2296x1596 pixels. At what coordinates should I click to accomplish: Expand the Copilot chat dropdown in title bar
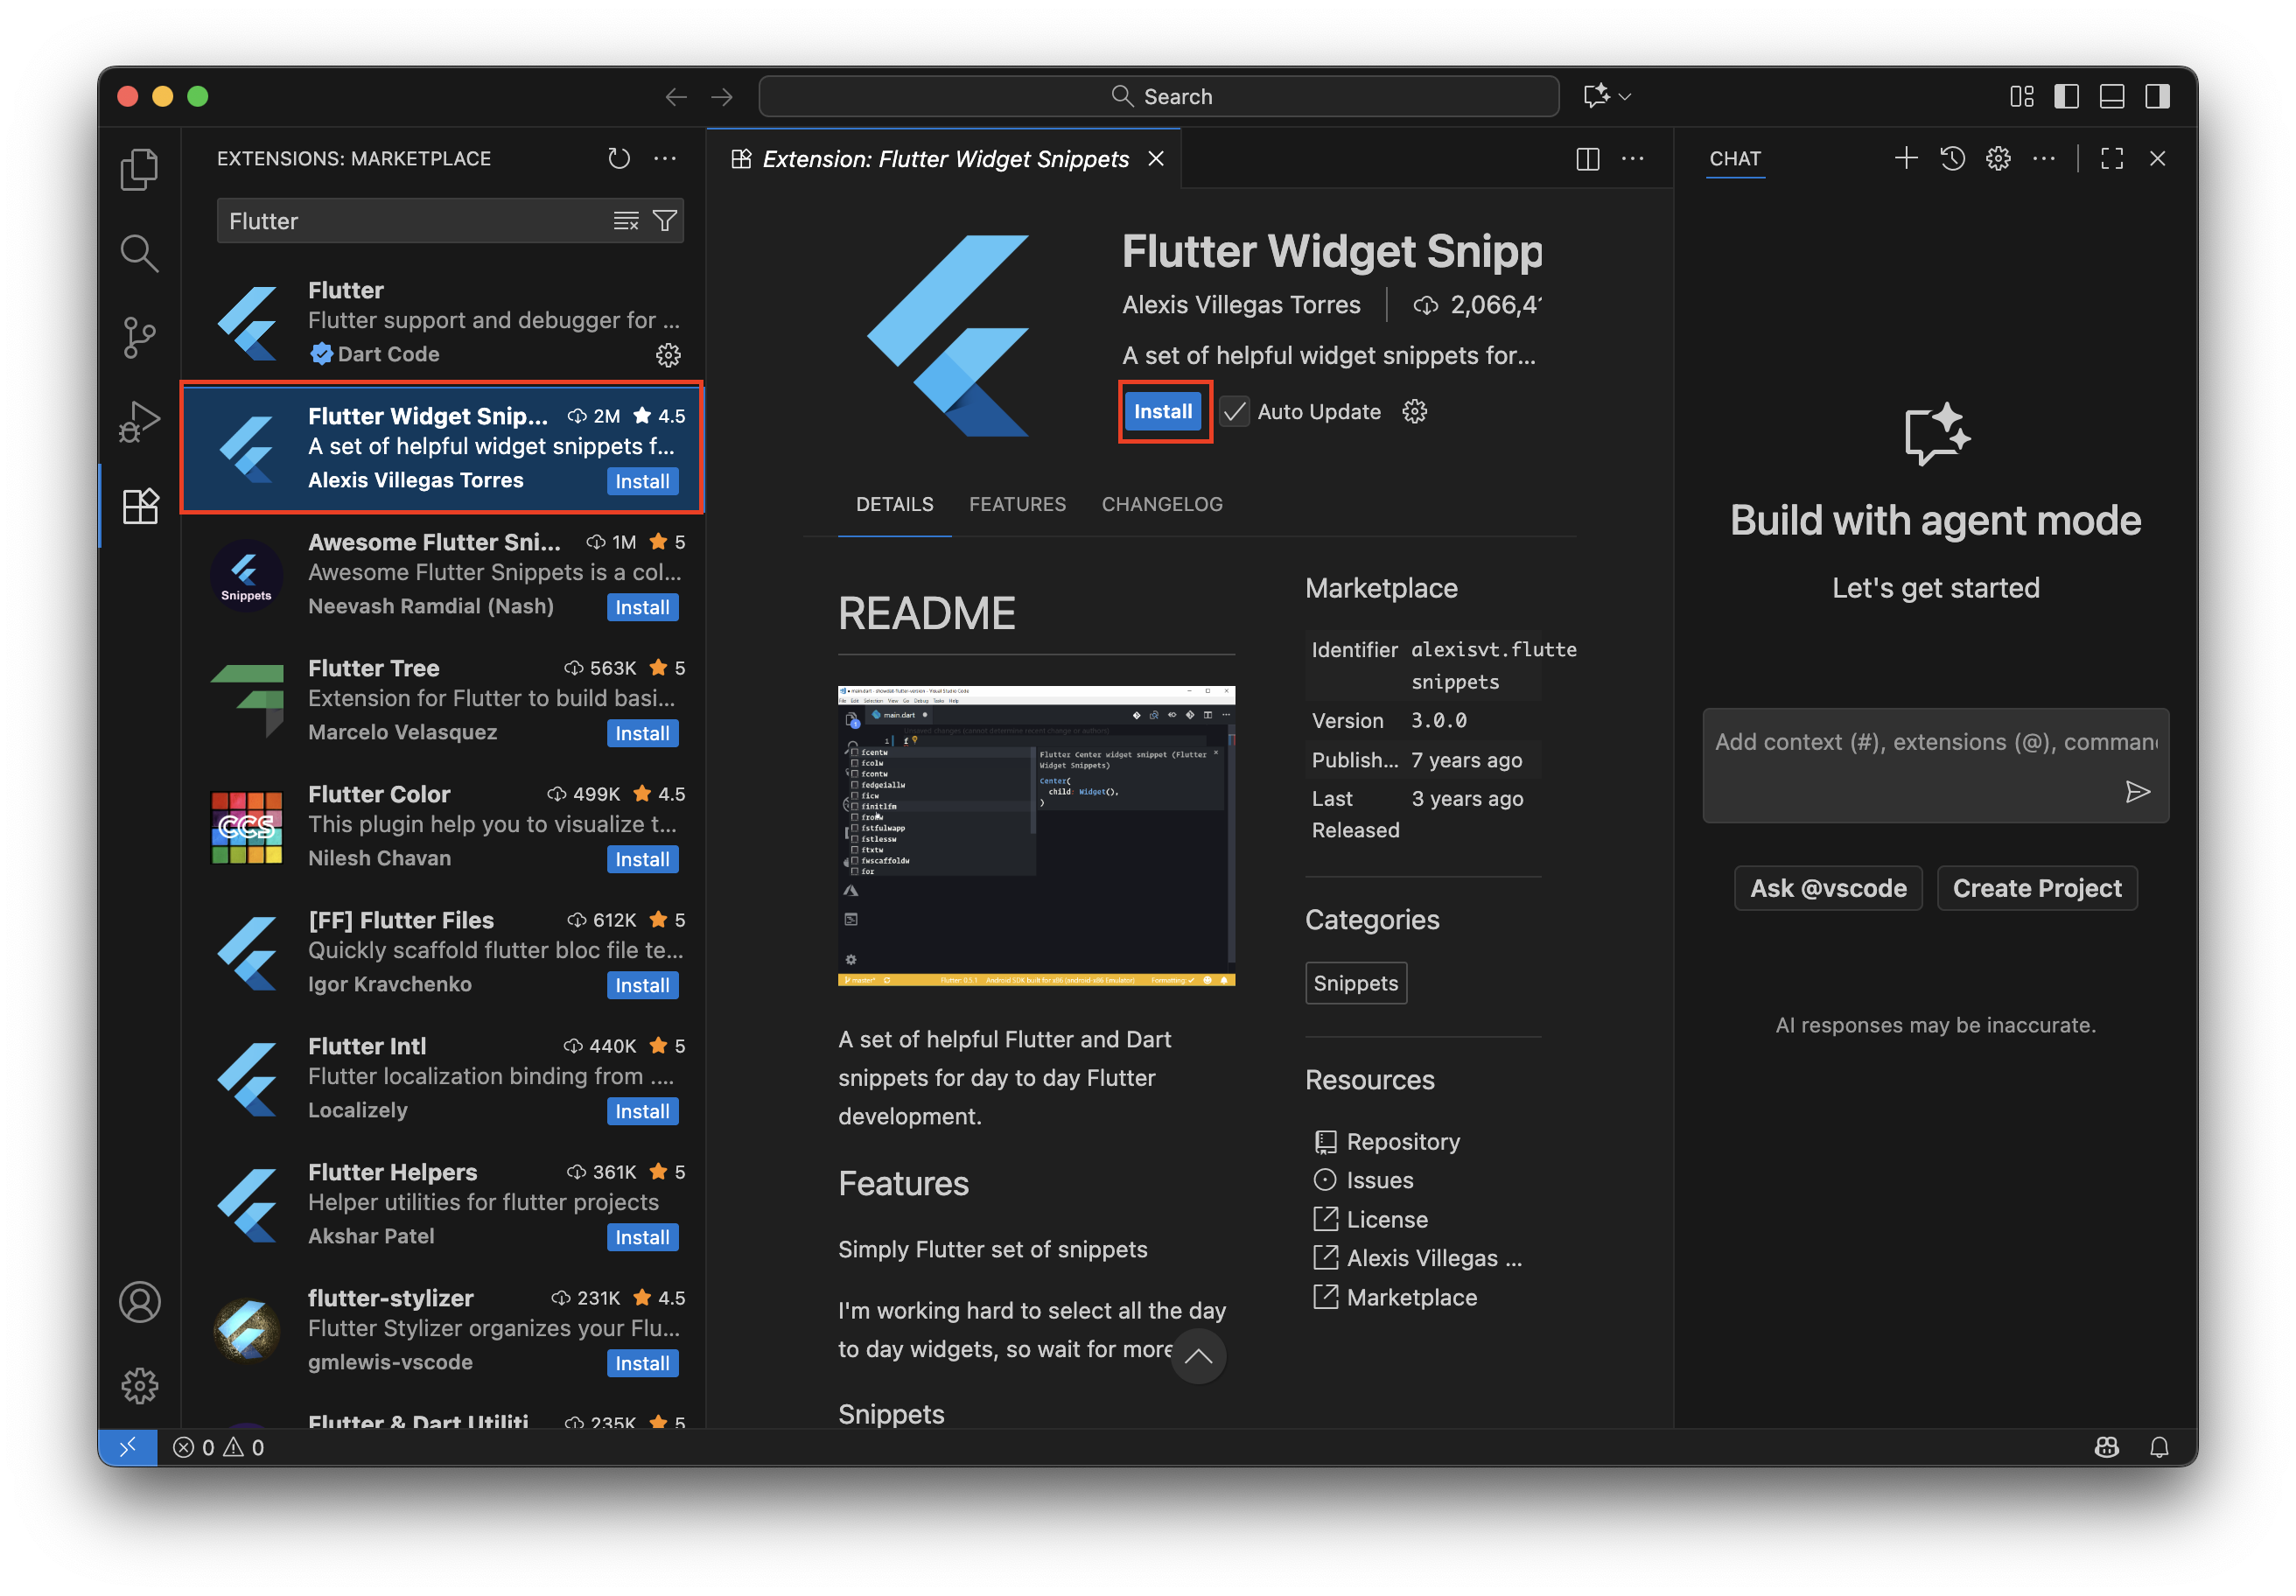click(1626, 97)
